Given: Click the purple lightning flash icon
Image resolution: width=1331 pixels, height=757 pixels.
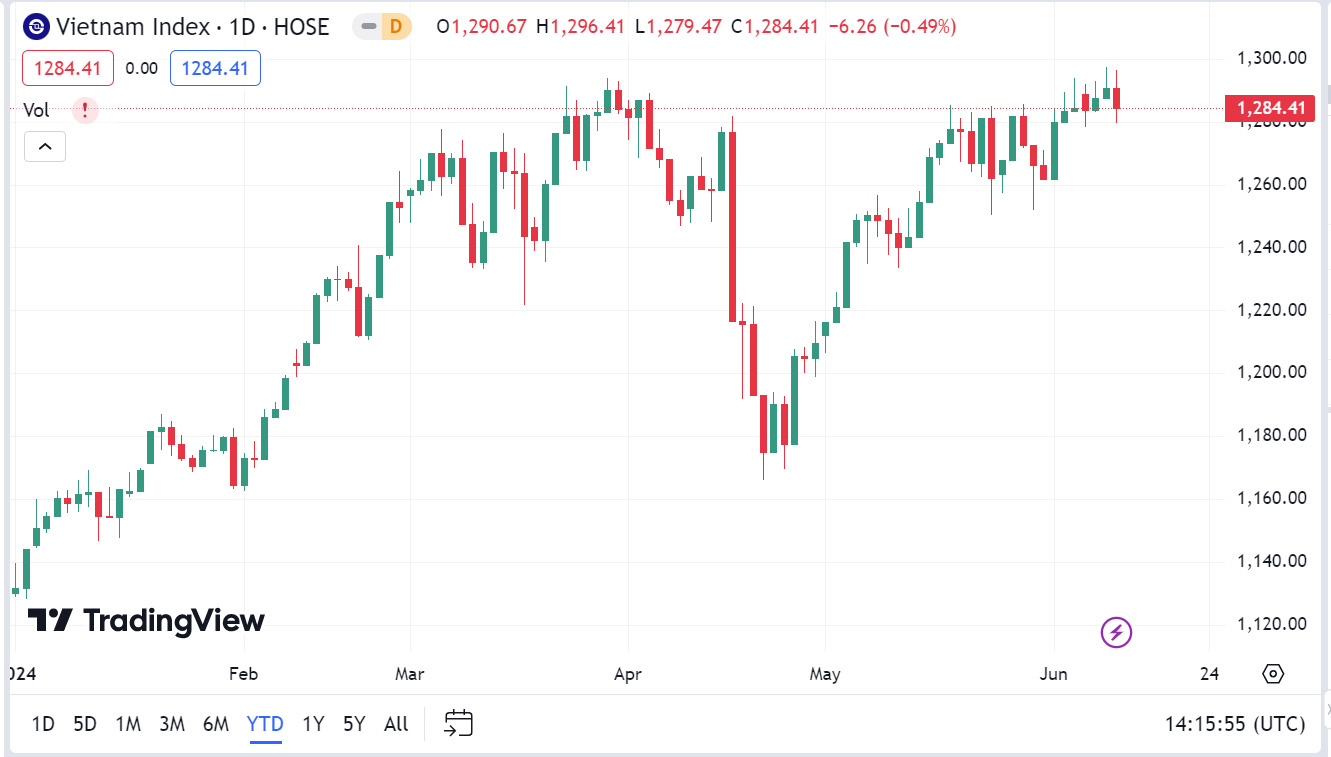Looking at the screenshot, I should 1116,632.
